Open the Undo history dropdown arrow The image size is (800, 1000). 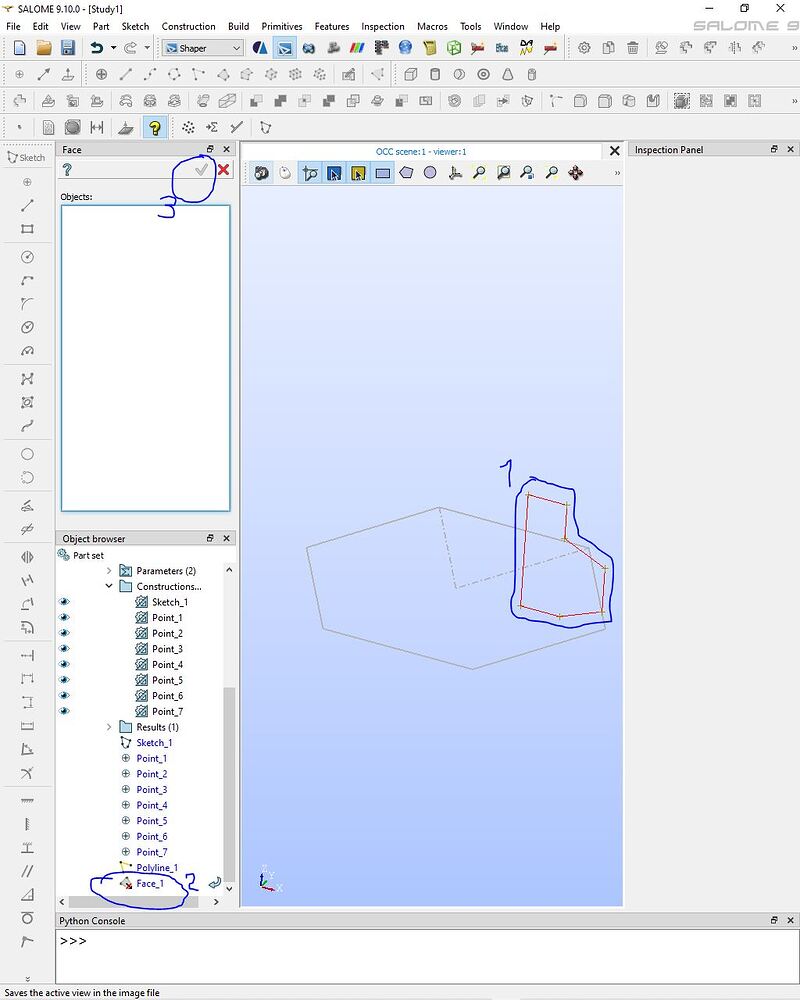[x=114, y=48]
